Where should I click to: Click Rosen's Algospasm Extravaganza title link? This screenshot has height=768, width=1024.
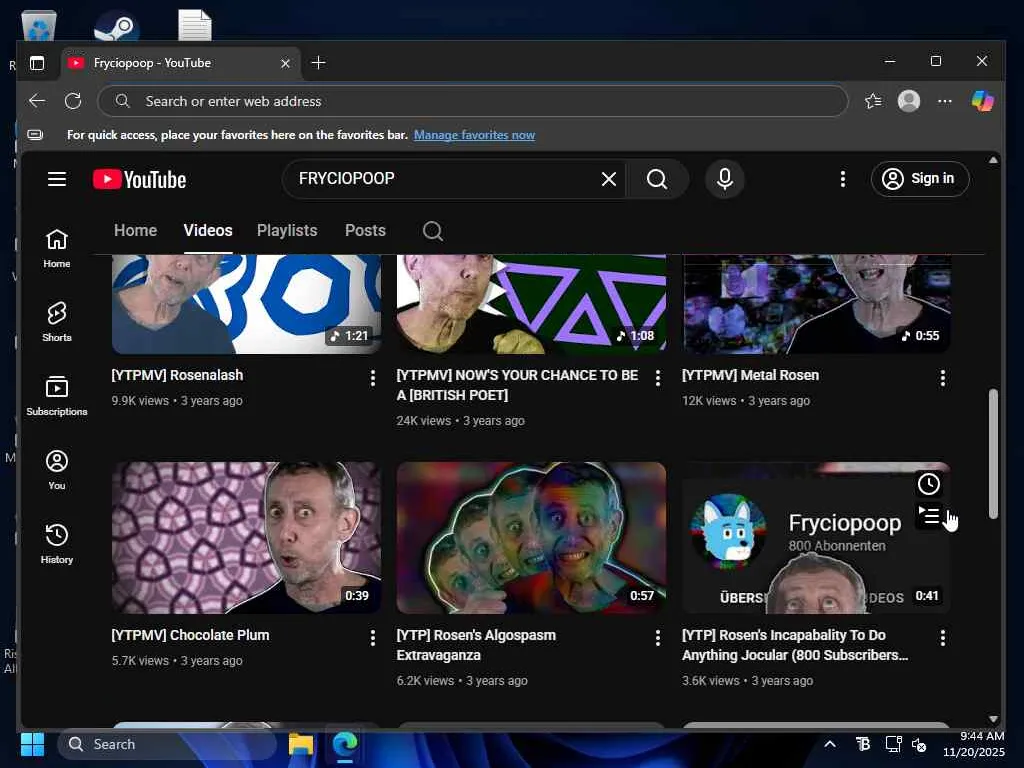(x=476, y=645)
